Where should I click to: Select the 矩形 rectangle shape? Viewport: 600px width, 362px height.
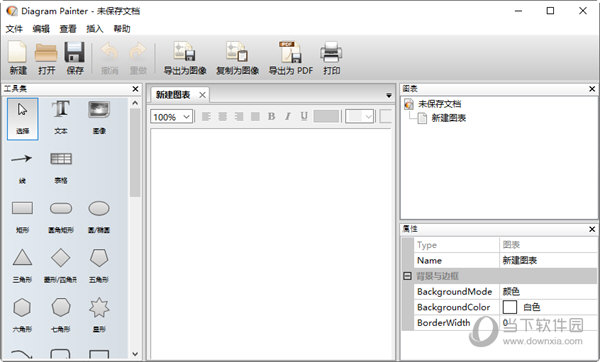pos(22,208)
